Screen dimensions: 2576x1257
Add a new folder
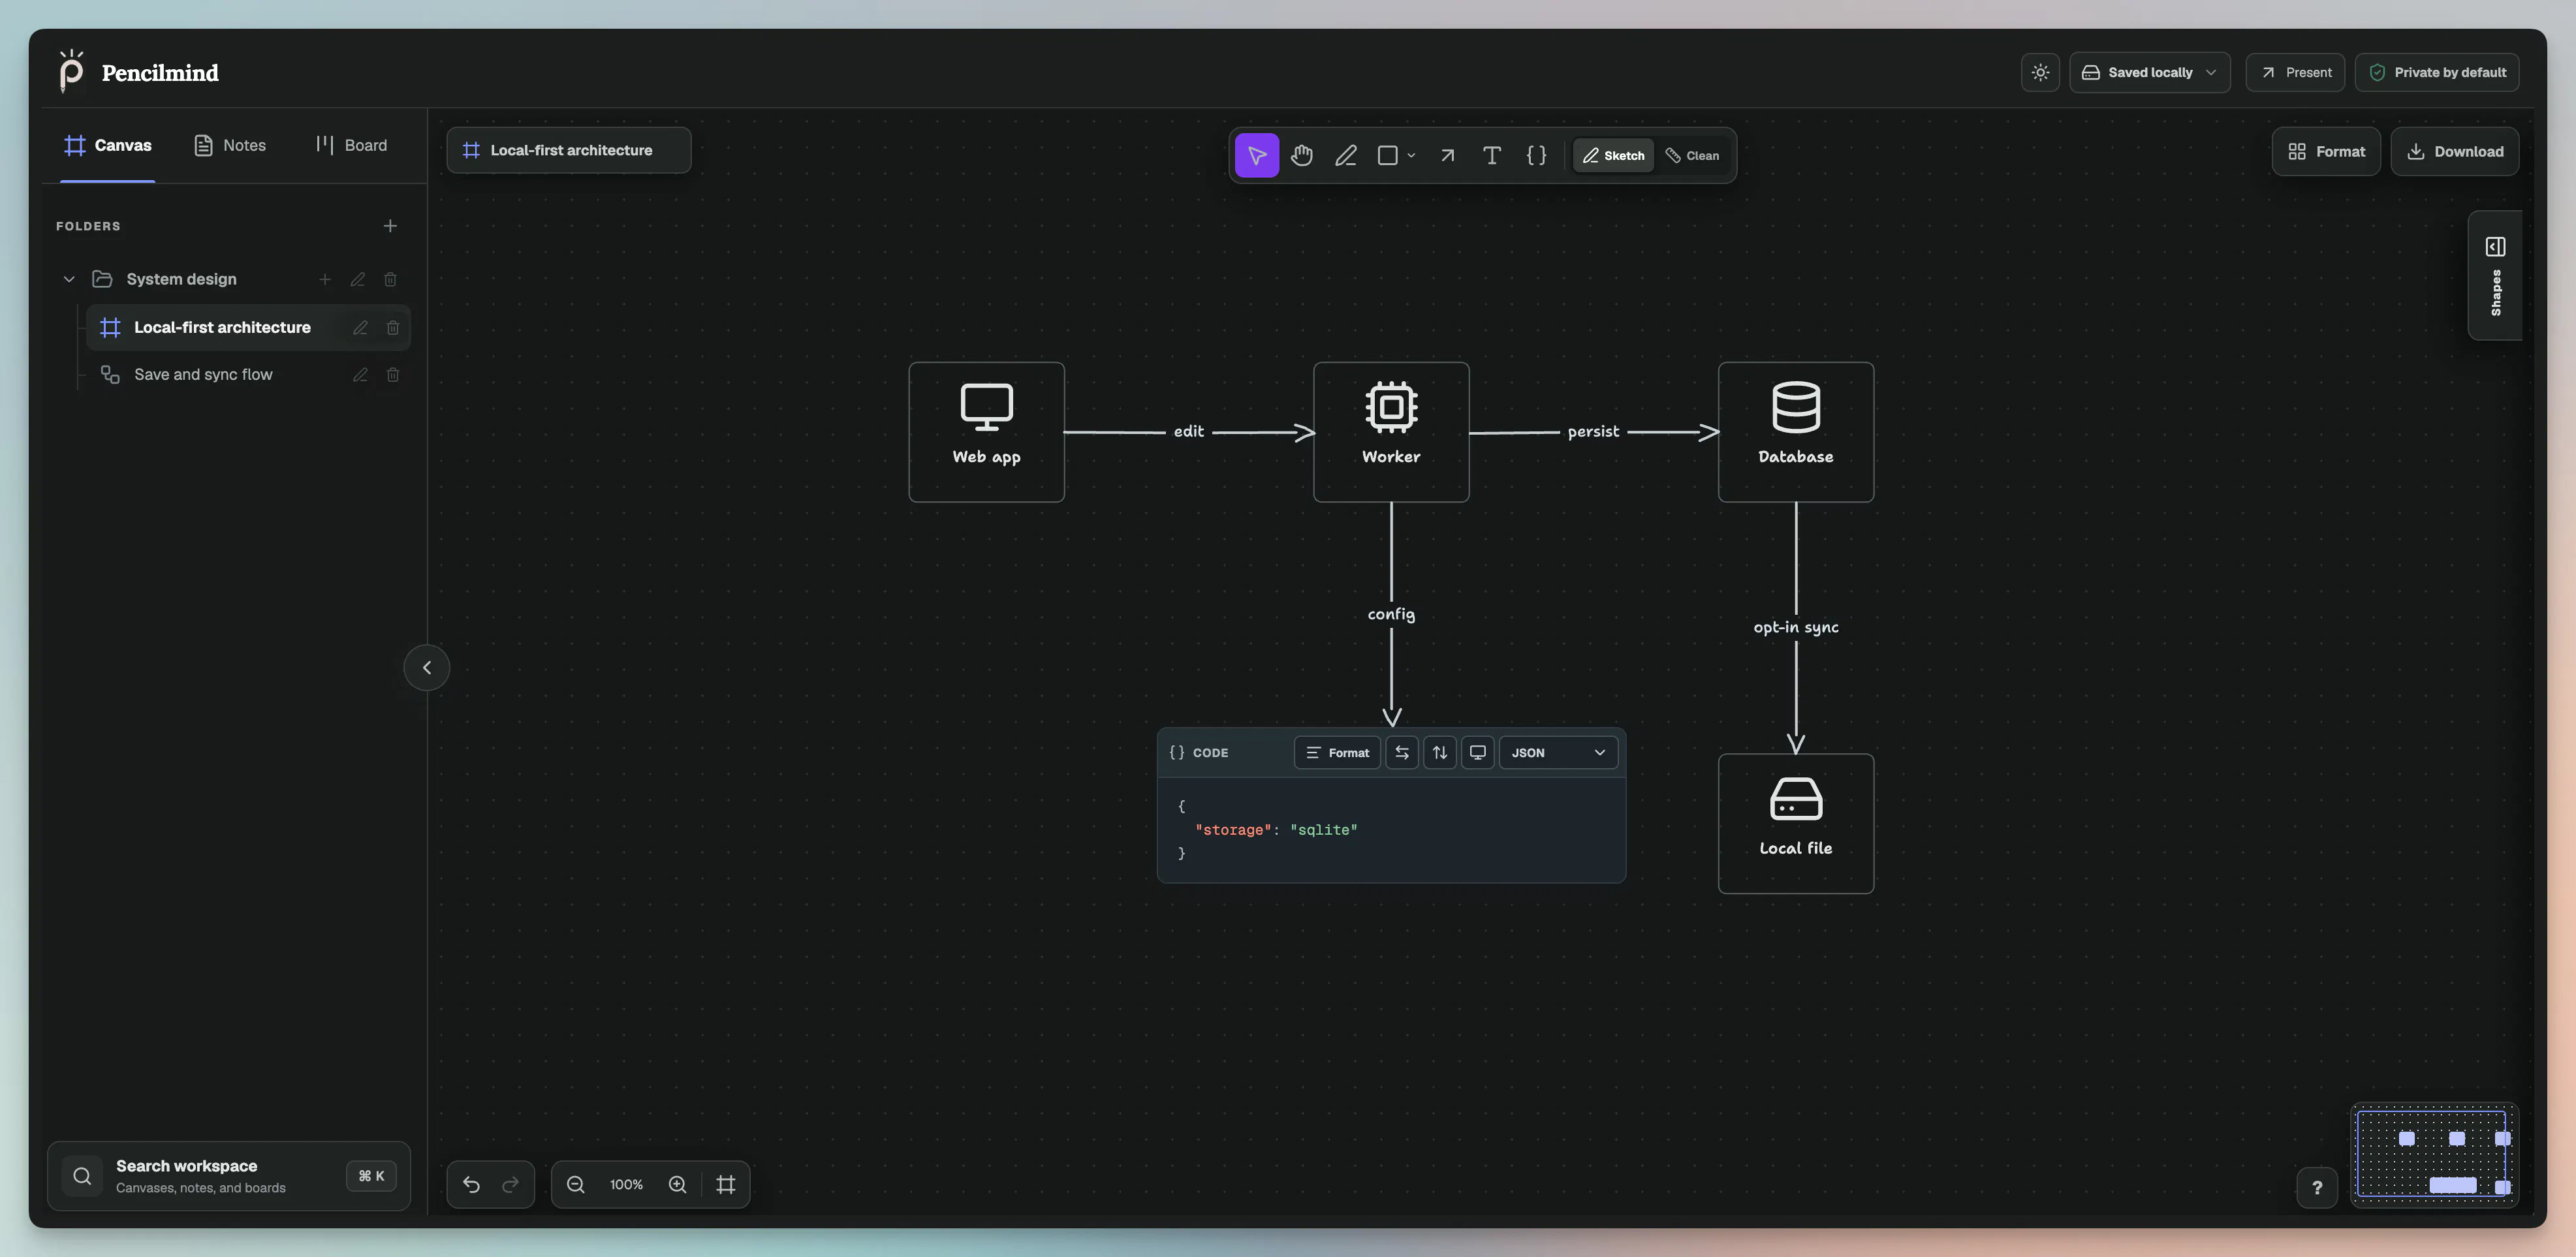pyautogui.click(x=390, y=226)
